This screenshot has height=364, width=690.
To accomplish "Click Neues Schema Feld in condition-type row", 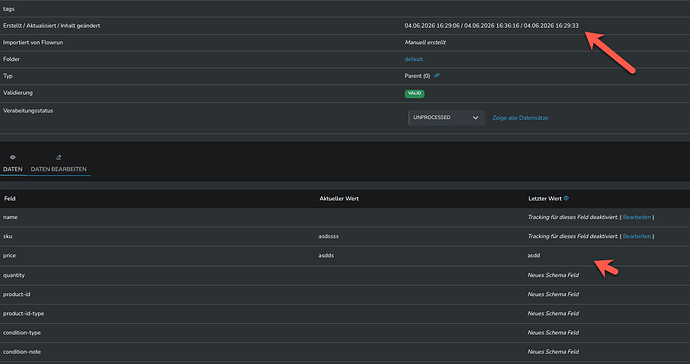I will point(553,333).
